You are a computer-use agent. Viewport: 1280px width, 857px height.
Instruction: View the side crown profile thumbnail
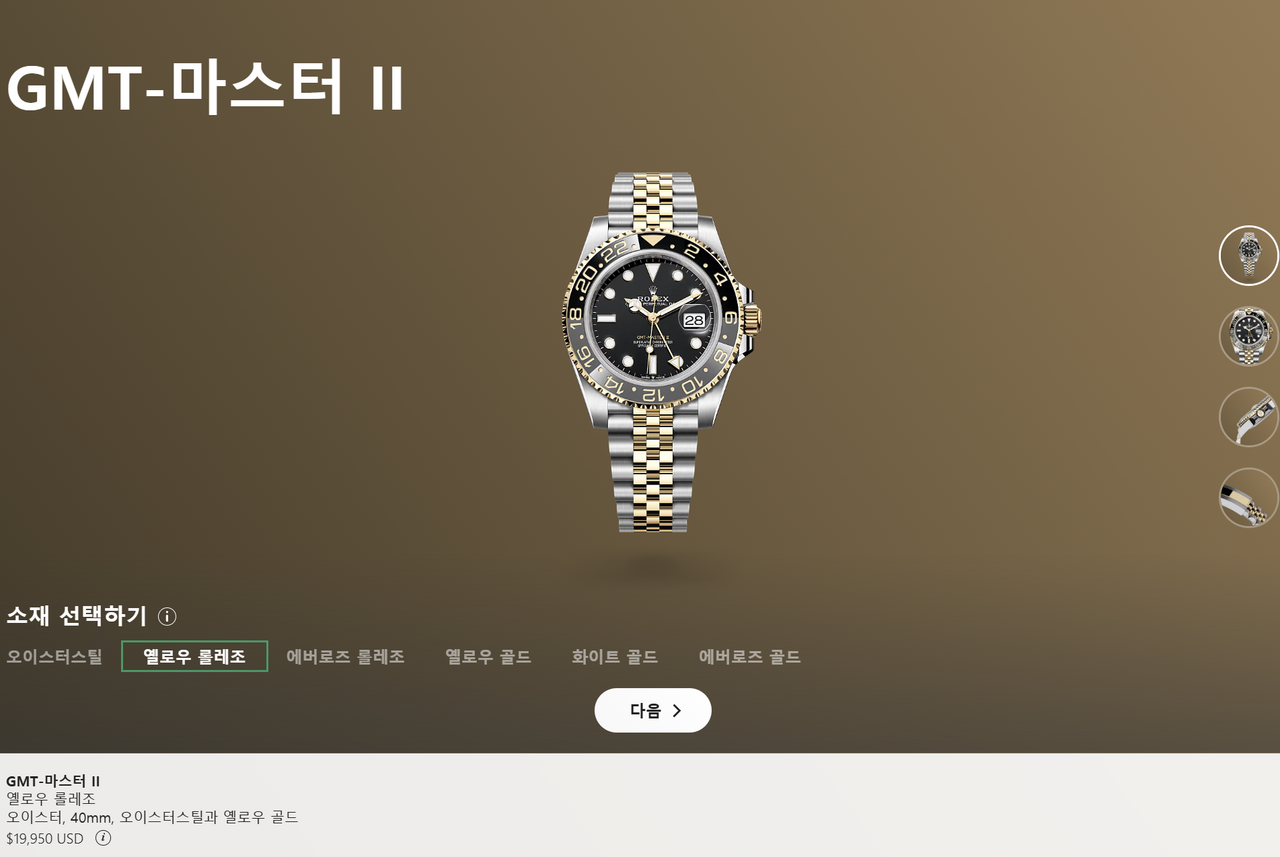pyautogui.click(x=1248, y=417)
